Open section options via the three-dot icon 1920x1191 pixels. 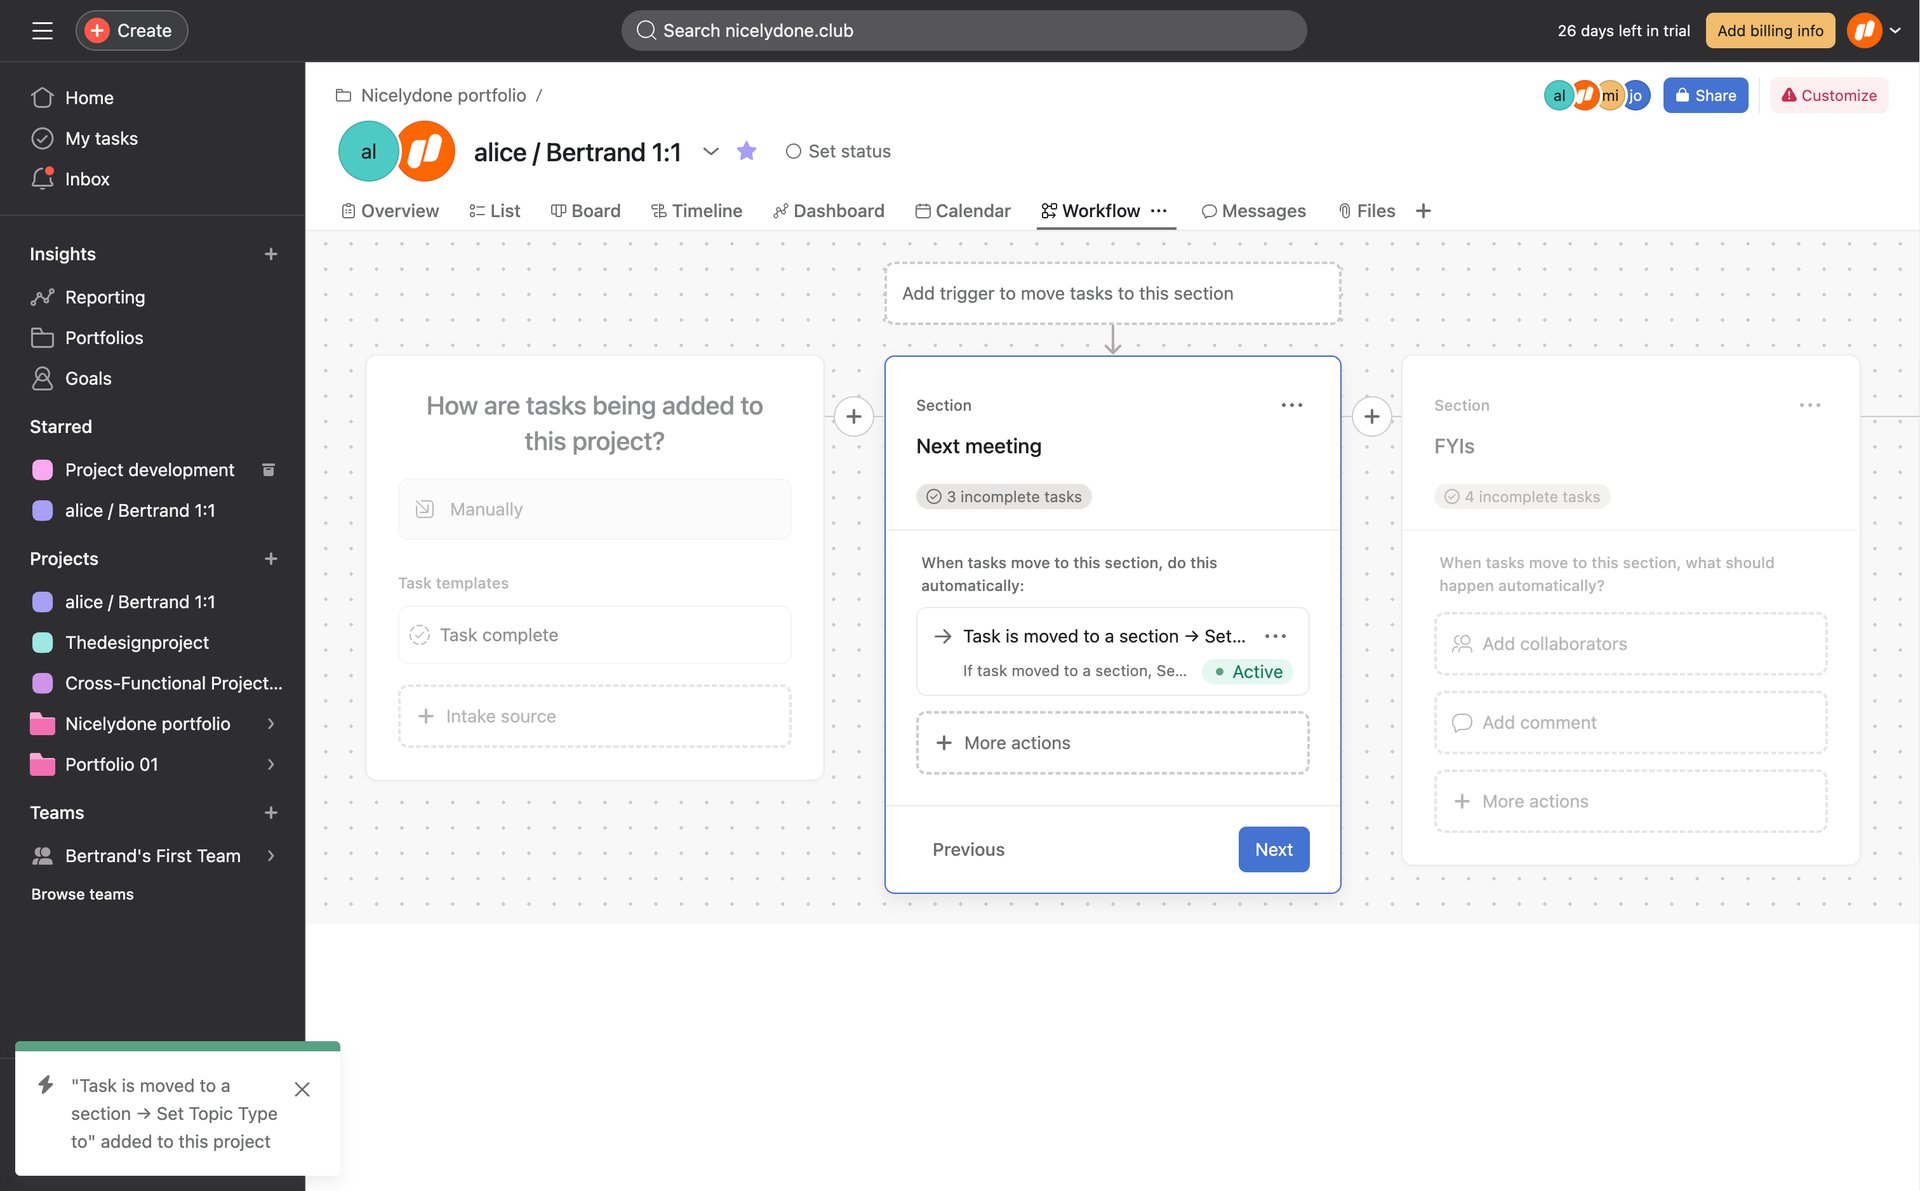coord(1291,405)
